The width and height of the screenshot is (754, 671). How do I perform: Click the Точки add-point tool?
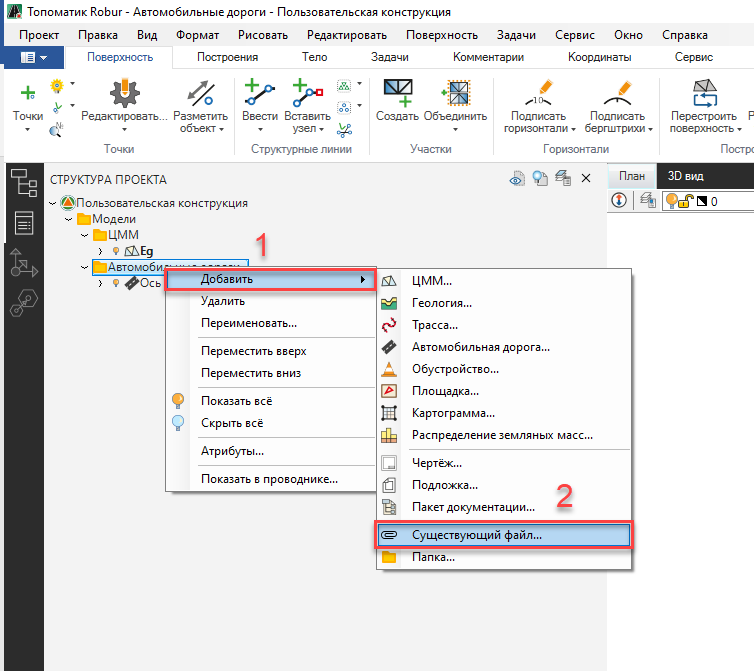click(28, 92)
